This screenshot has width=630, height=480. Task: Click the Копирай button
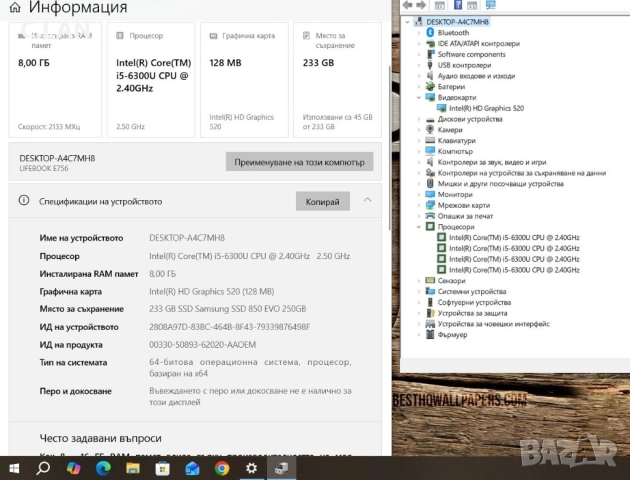click(x=323, y=201)
